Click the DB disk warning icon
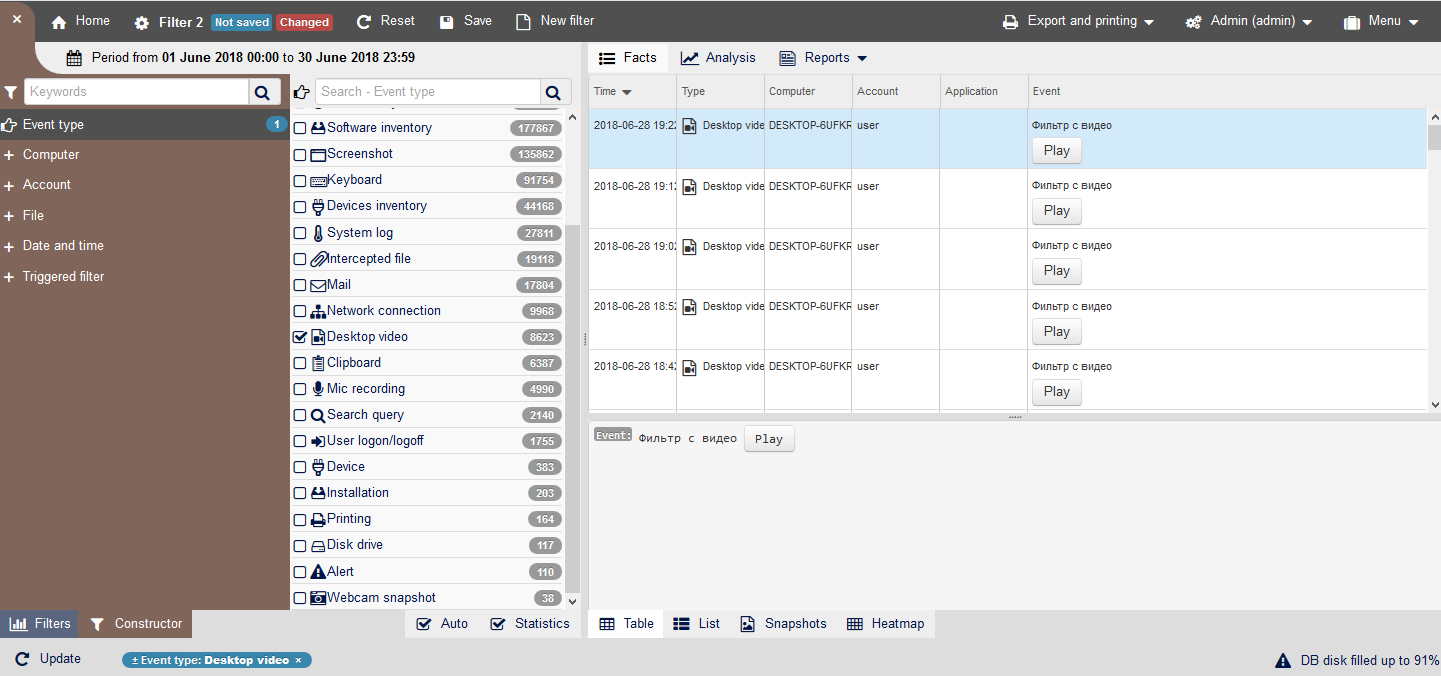This screenshot has height=676, width=1441. (x=1283, y=661)
